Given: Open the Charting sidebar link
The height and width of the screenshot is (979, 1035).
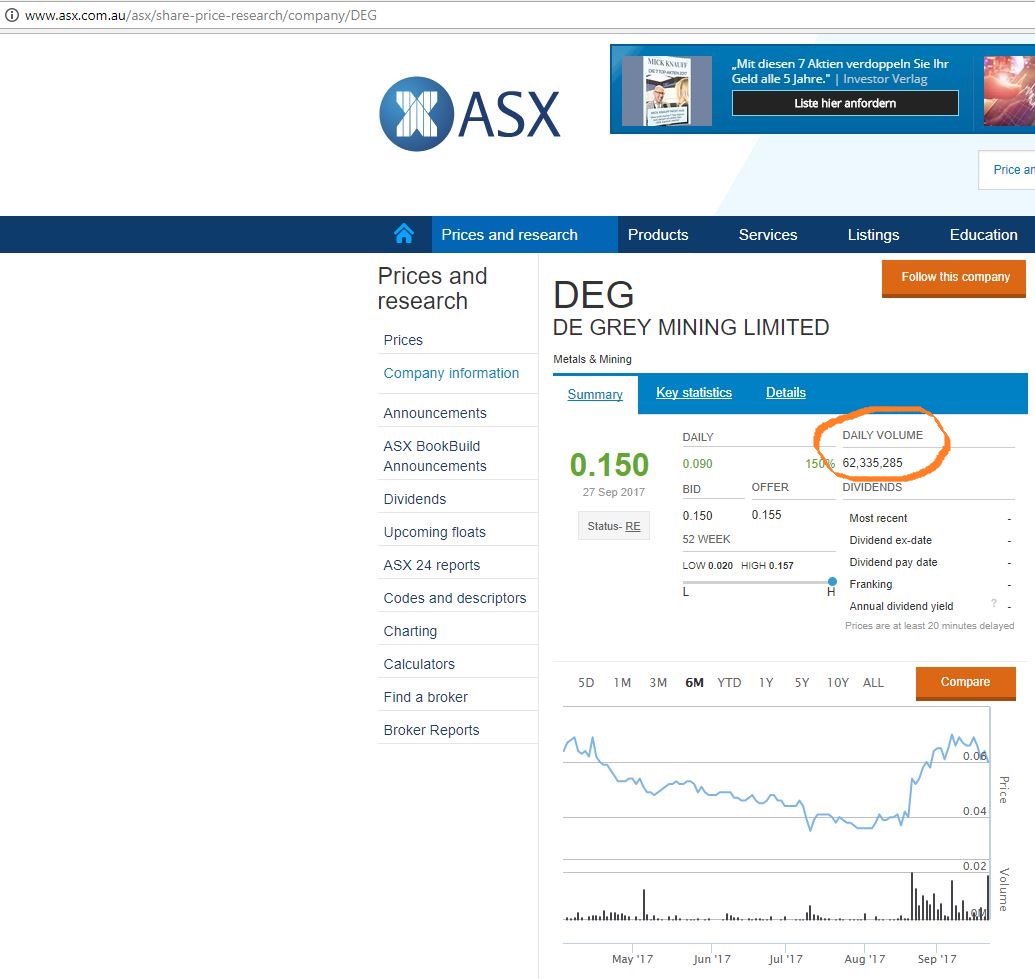Looking at the screenshot, I should pos(410,631).
